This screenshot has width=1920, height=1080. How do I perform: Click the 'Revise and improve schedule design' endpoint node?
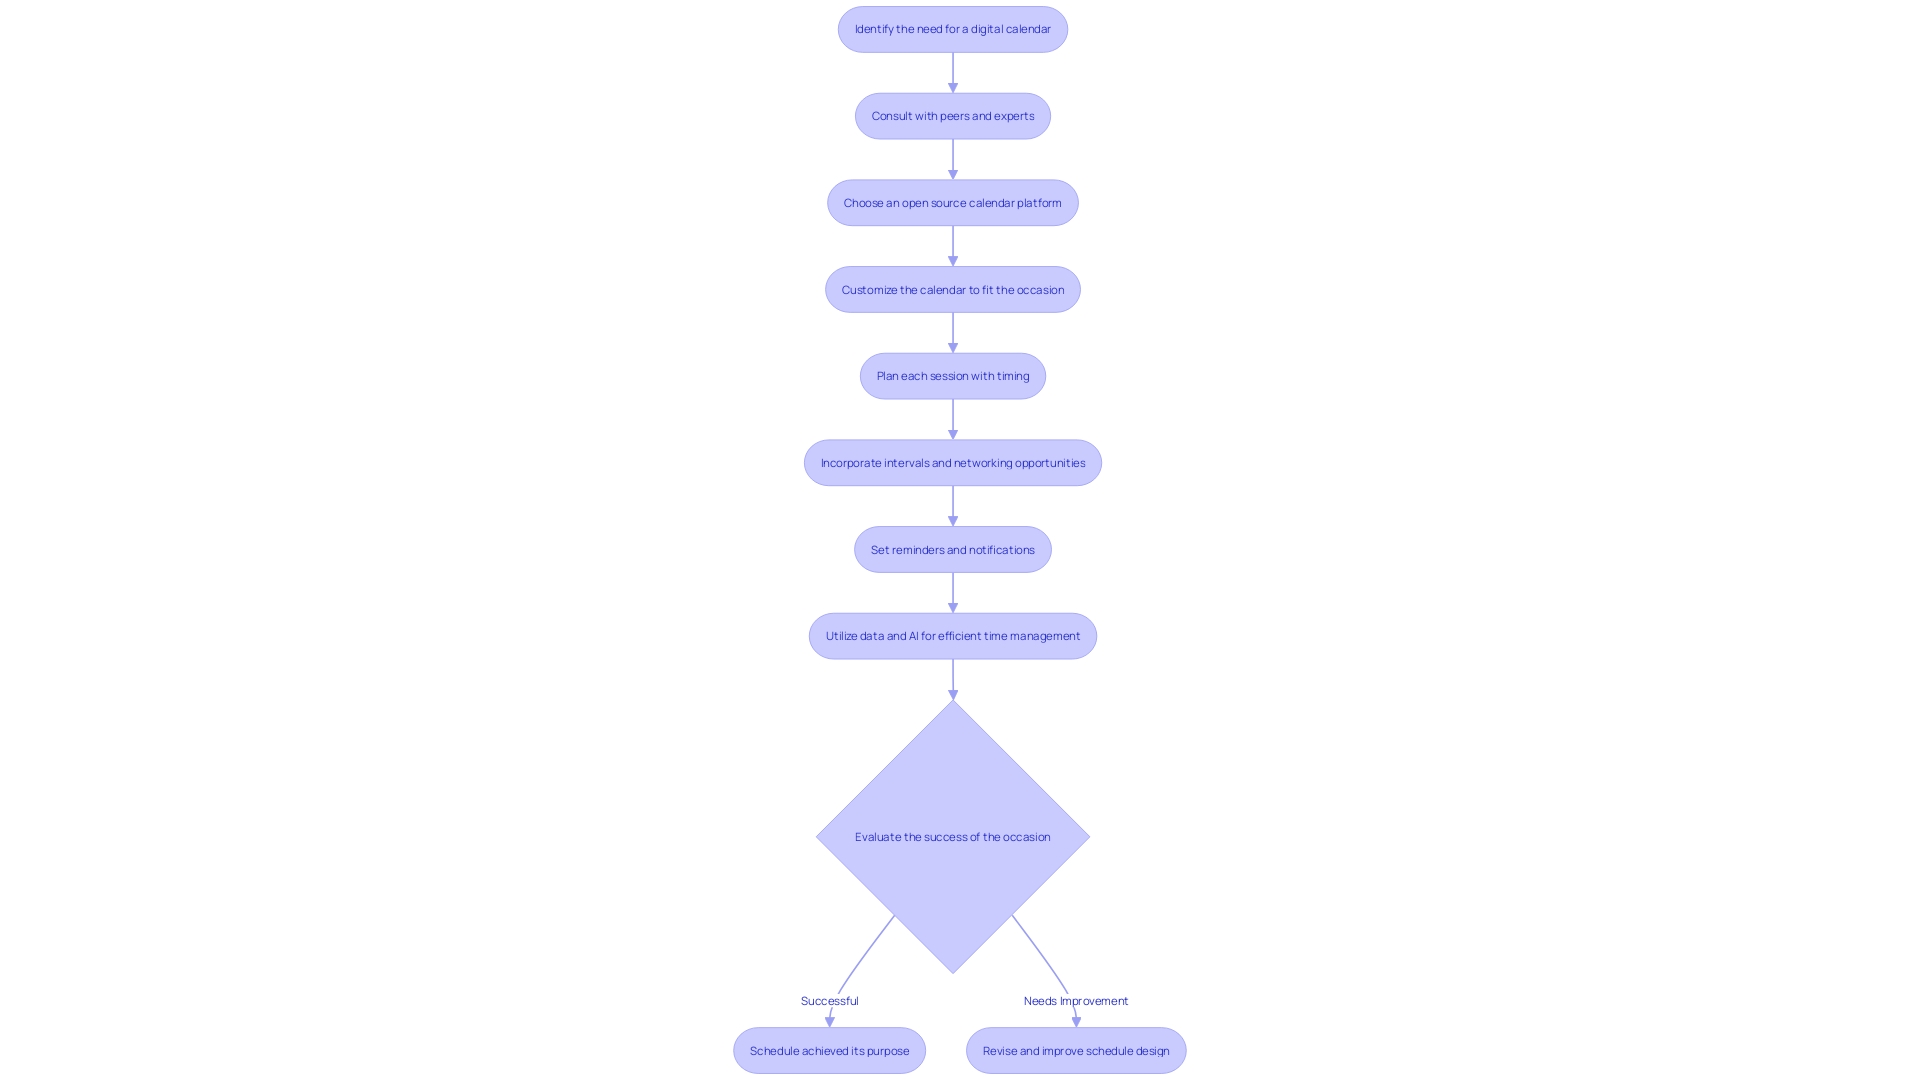click(1075, 1050)
